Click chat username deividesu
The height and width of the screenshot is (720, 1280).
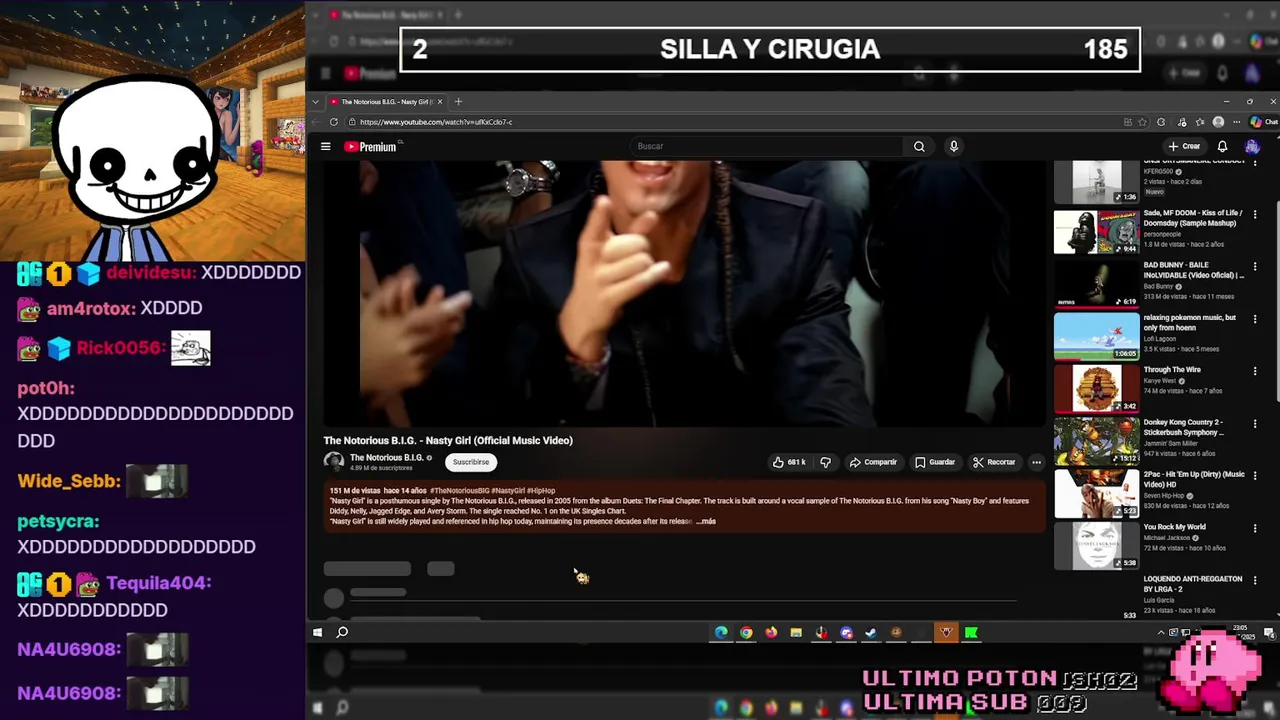click(151, 272)
